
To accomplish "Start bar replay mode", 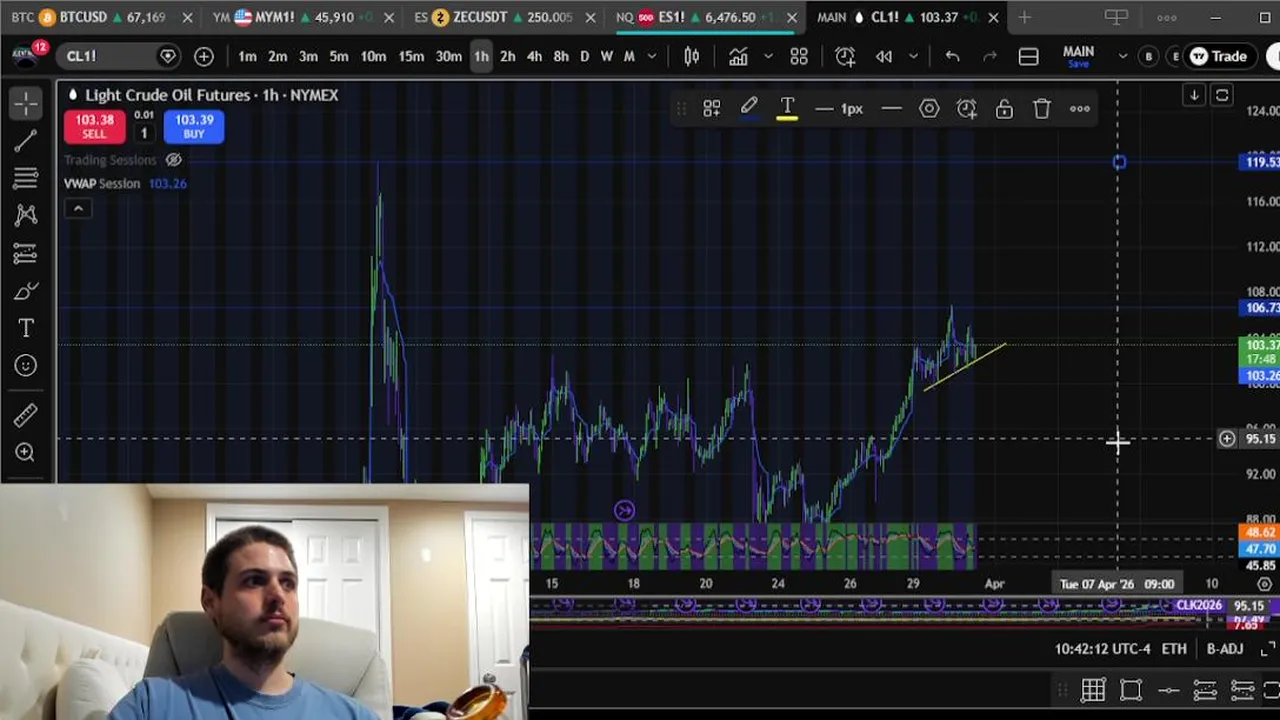I will tap(884, 56).
